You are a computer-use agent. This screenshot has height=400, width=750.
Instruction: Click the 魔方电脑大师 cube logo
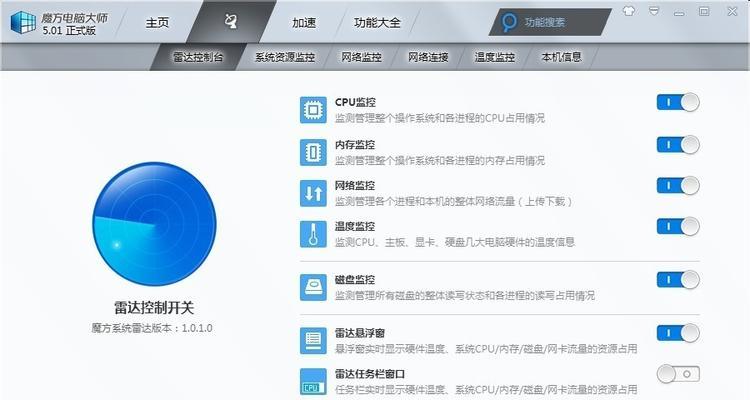click(x=23, y=22)
